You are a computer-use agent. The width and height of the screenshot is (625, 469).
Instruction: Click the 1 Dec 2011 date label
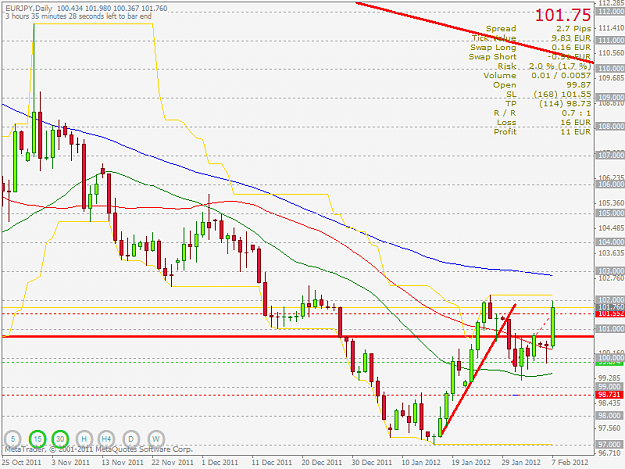[x=220, y=462]
